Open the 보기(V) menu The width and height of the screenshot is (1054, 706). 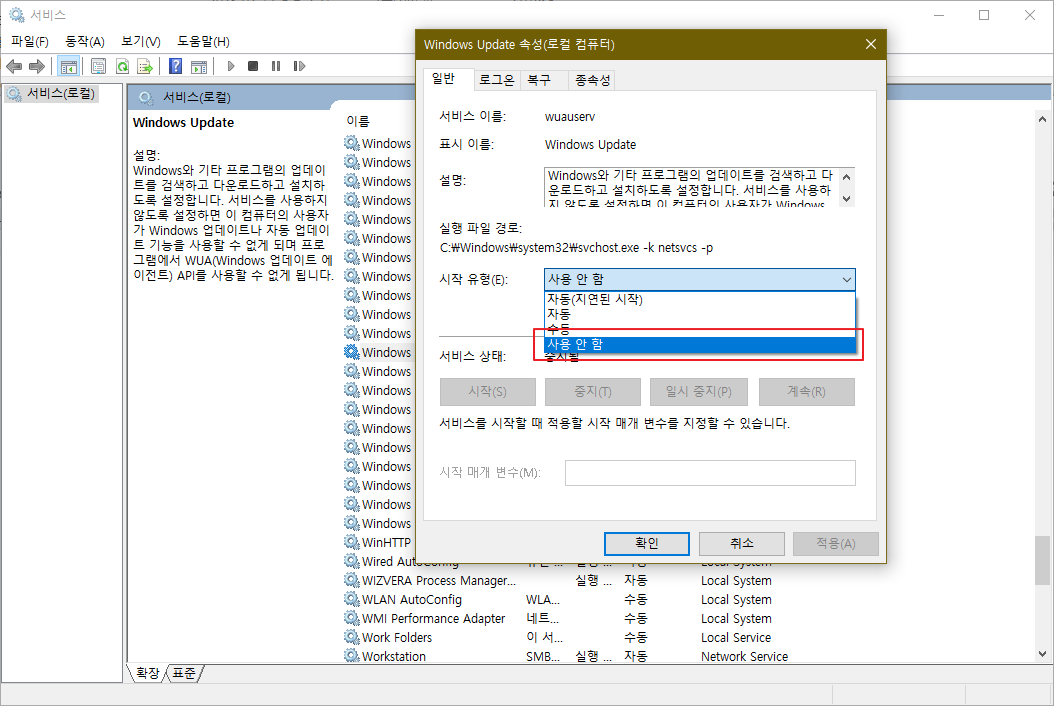coord(140,42)
